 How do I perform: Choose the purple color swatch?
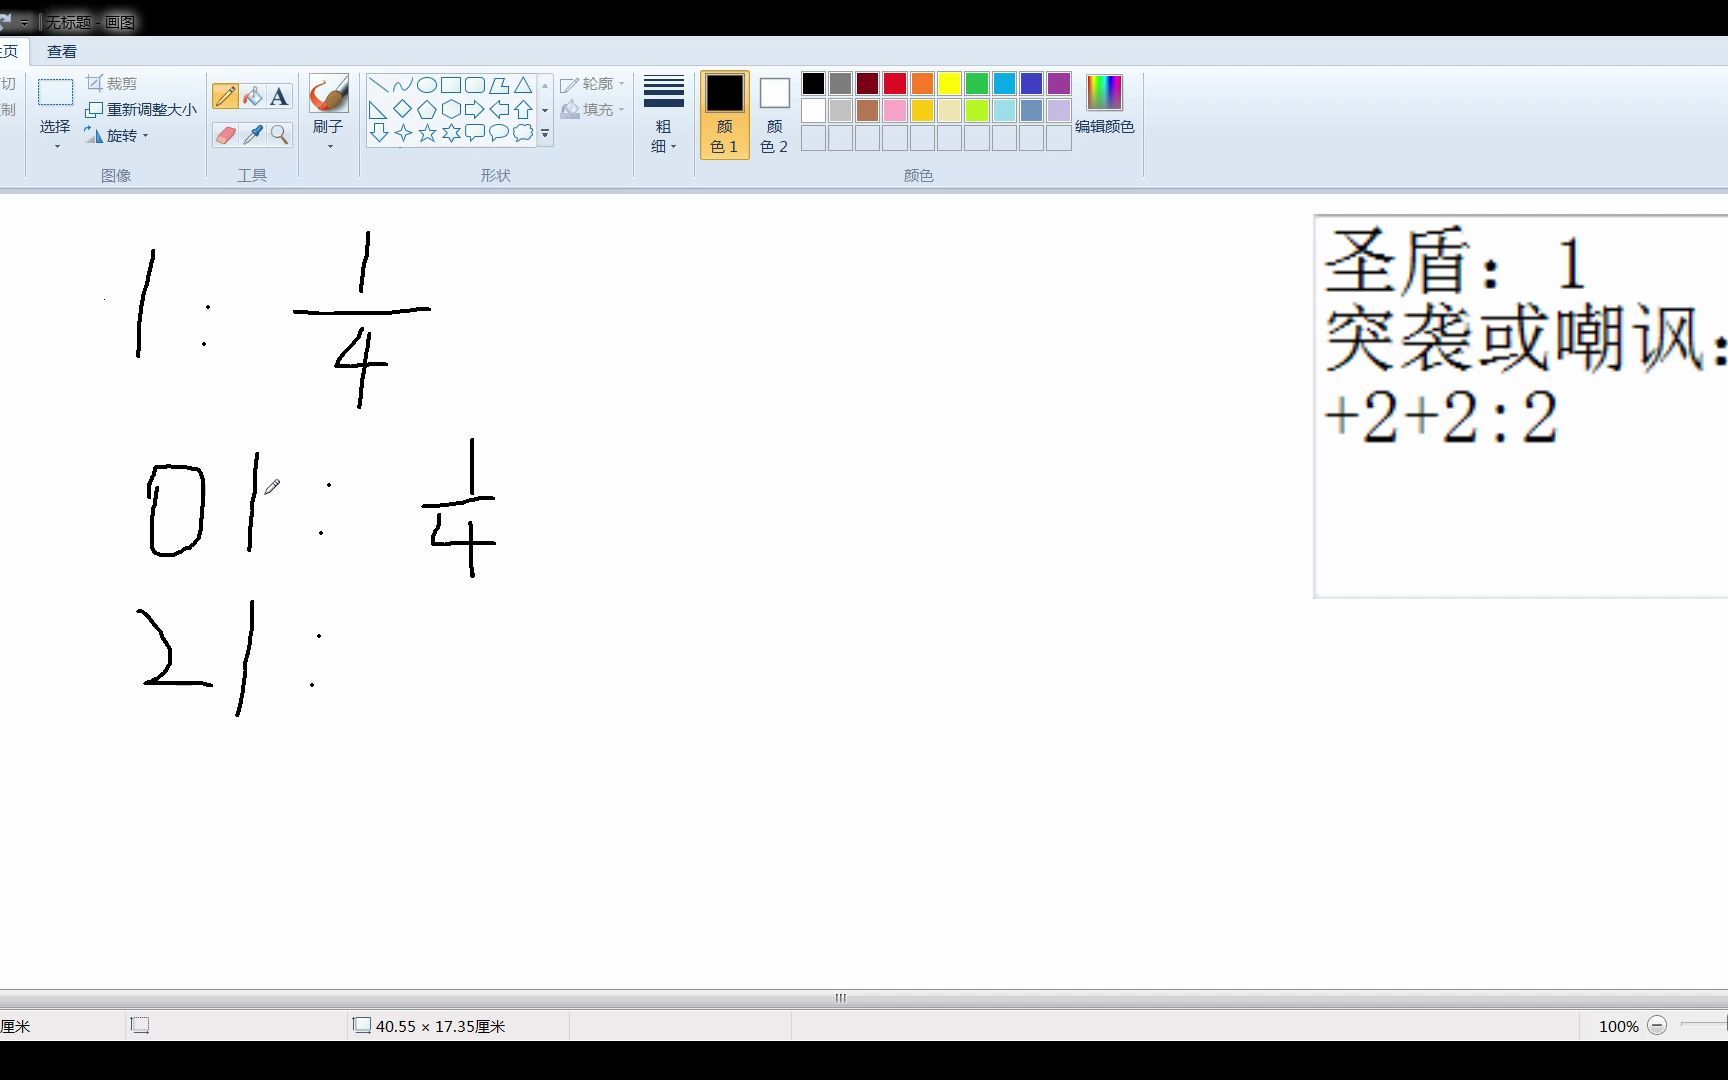coord(1059,83)
